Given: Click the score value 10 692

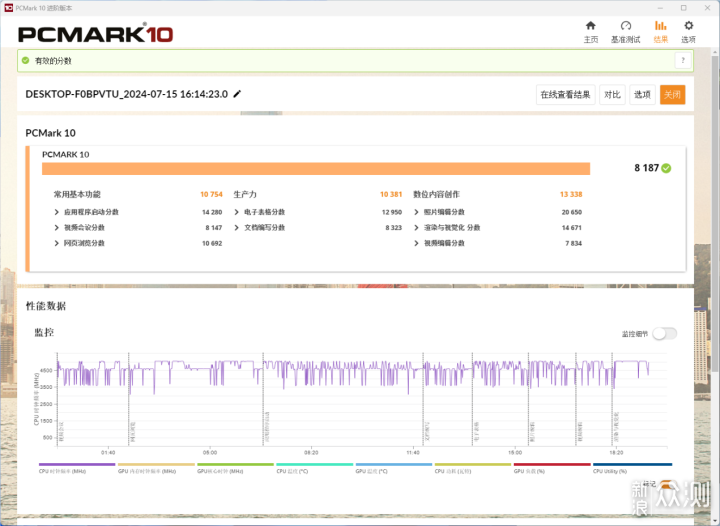Looking at the screenshot, I should click(212, 243).
